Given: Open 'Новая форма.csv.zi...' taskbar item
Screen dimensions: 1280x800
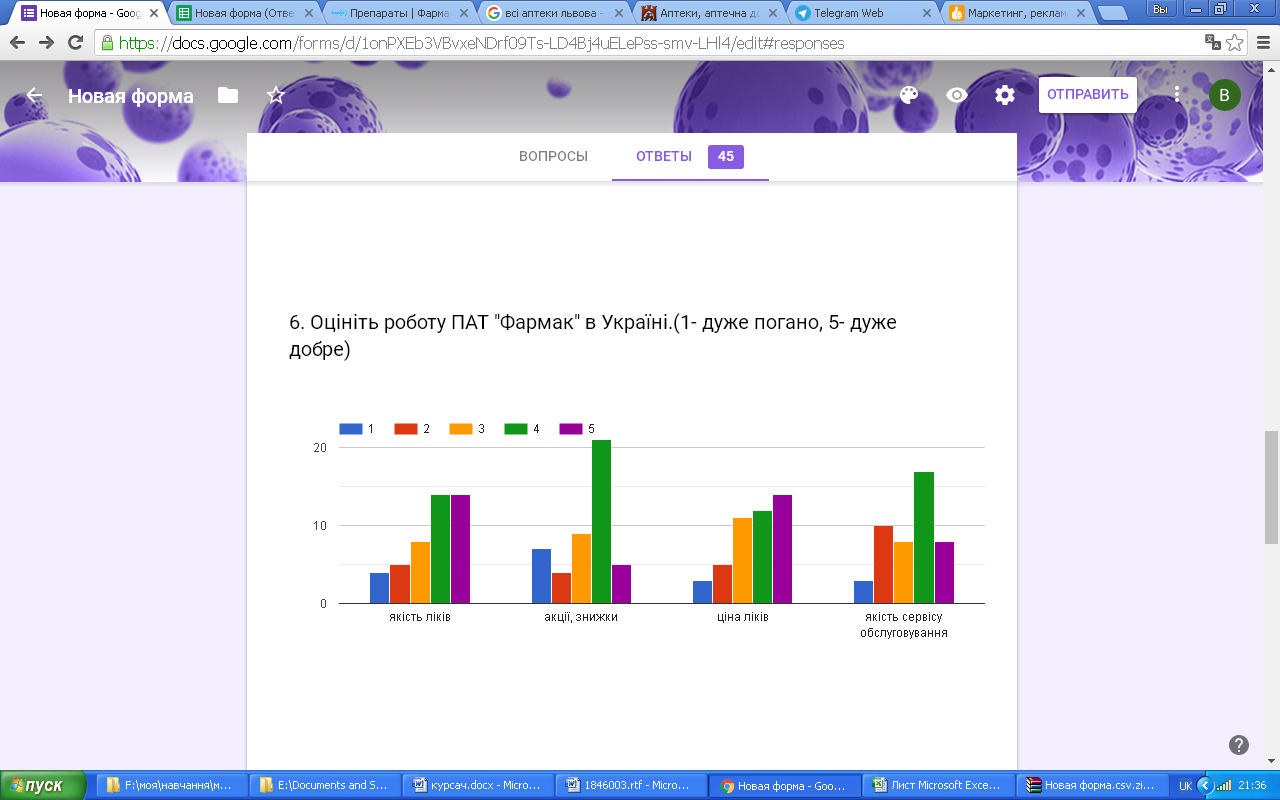Looking at the screenshot, I should click(x=1090, y=785).
